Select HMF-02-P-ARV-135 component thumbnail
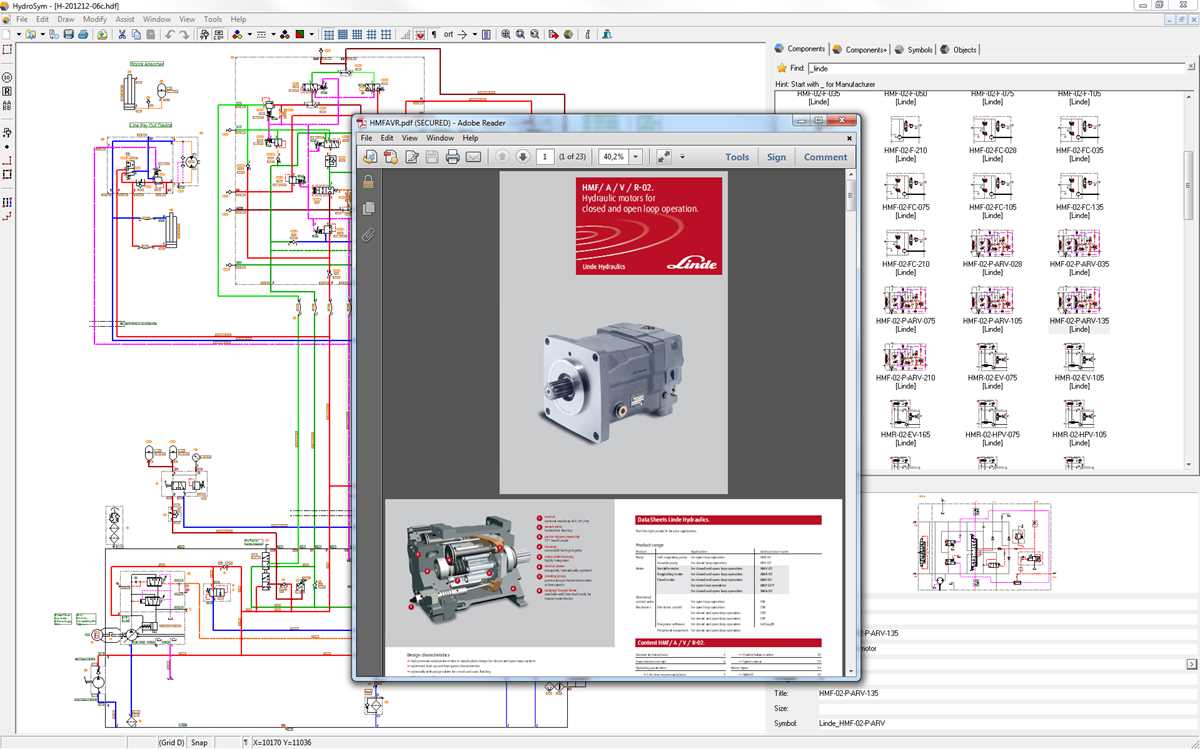Screen dimensions: 1200x749 coord(1079,299)
